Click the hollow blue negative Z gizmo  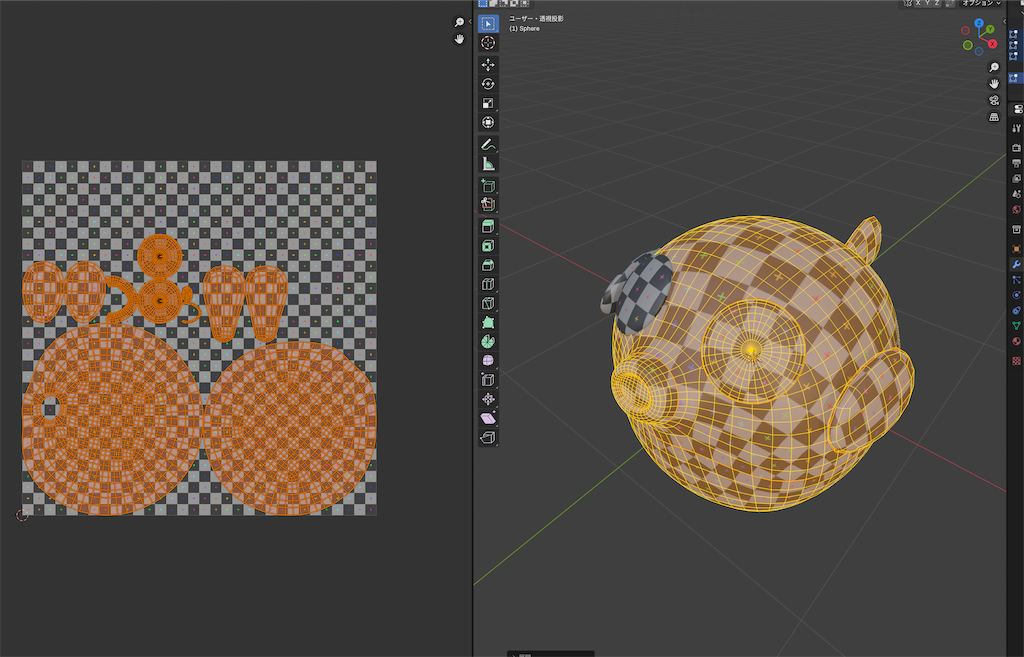[979, 51]
